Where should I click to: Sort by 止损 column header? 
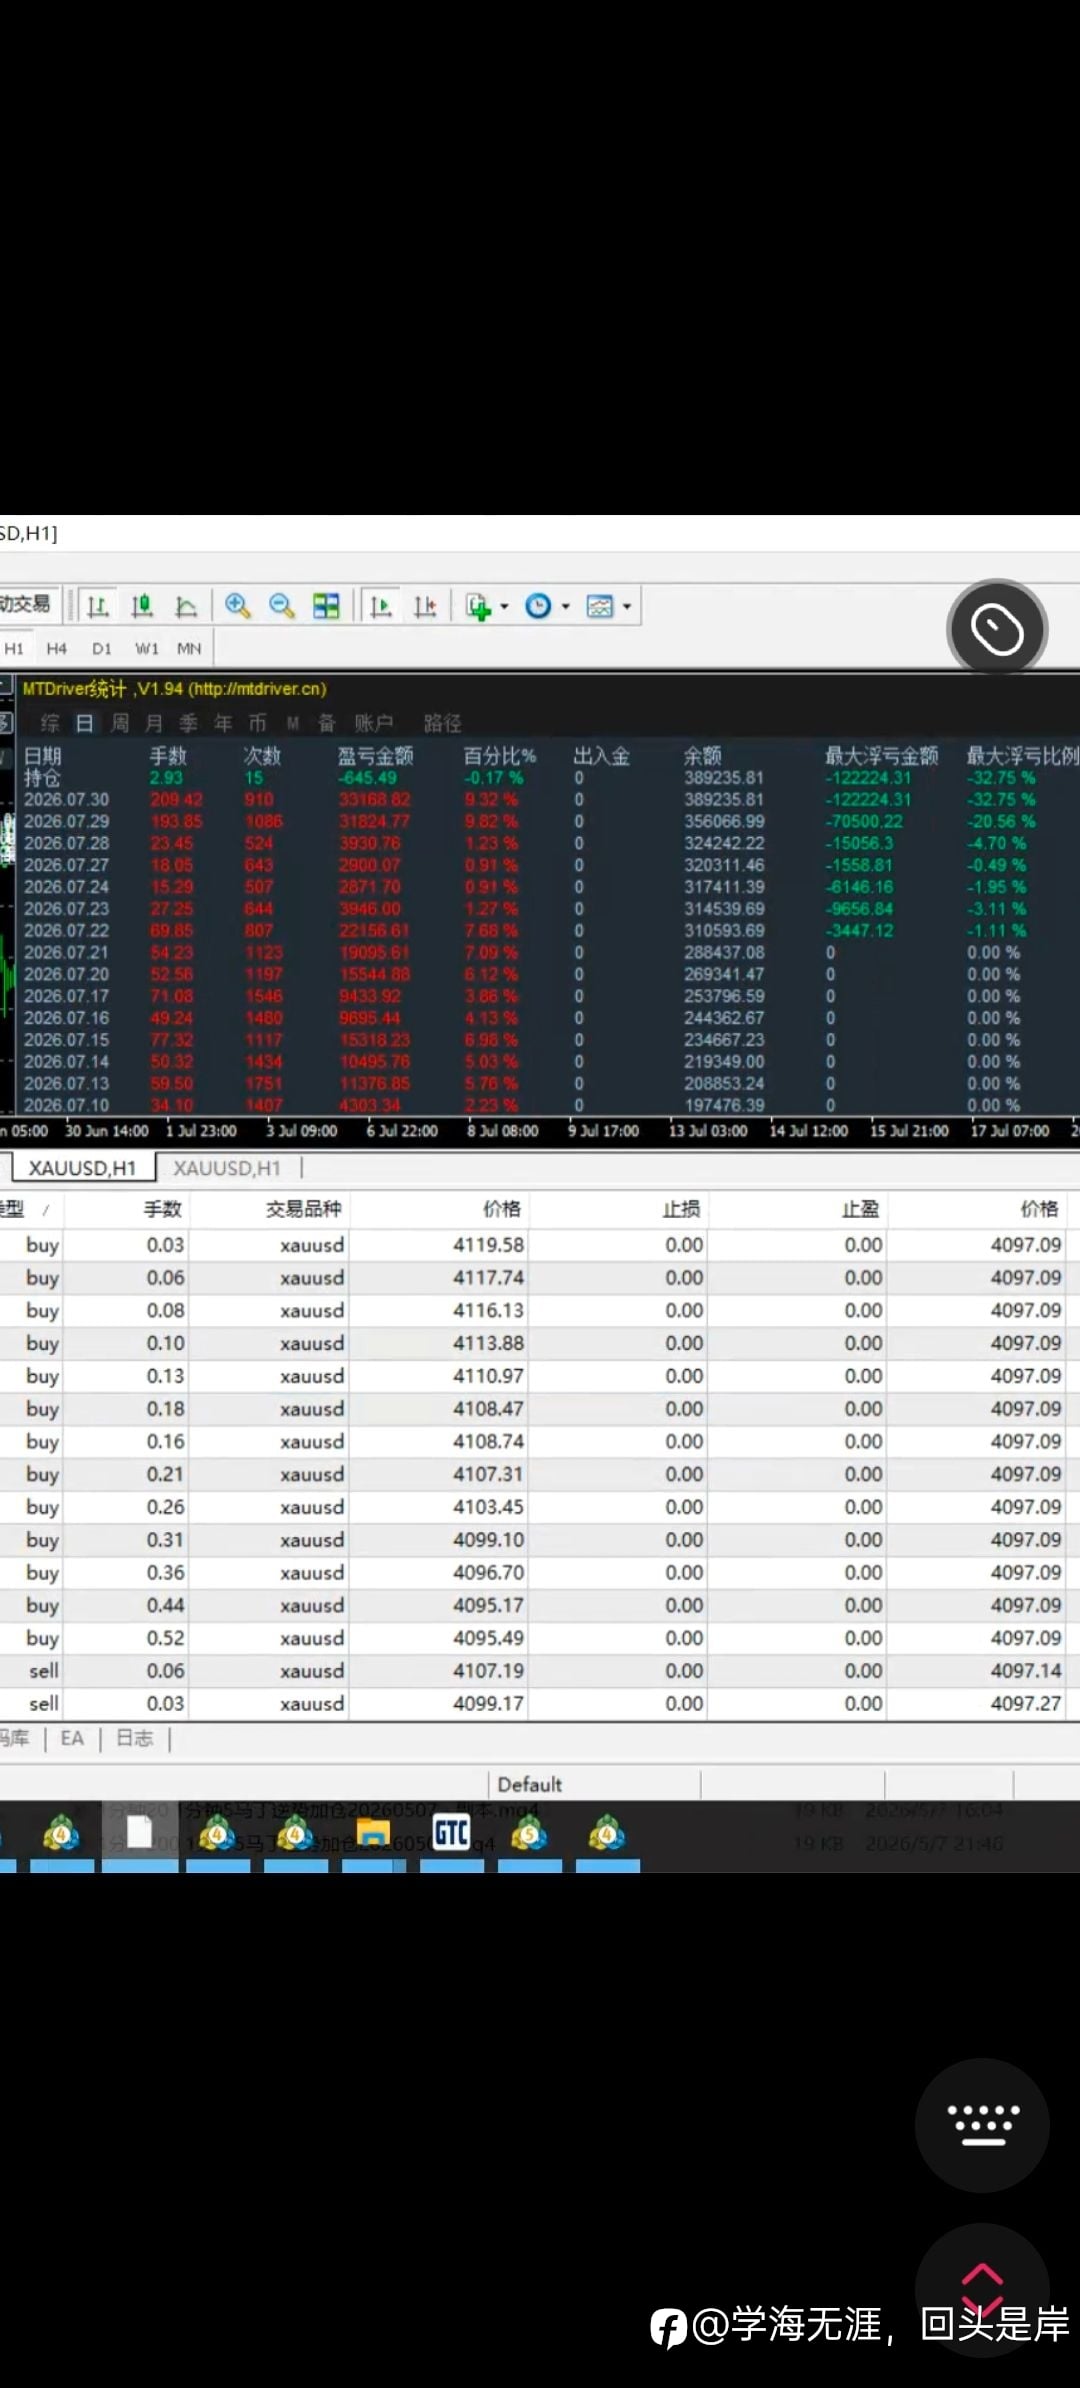click(681, 1209)
